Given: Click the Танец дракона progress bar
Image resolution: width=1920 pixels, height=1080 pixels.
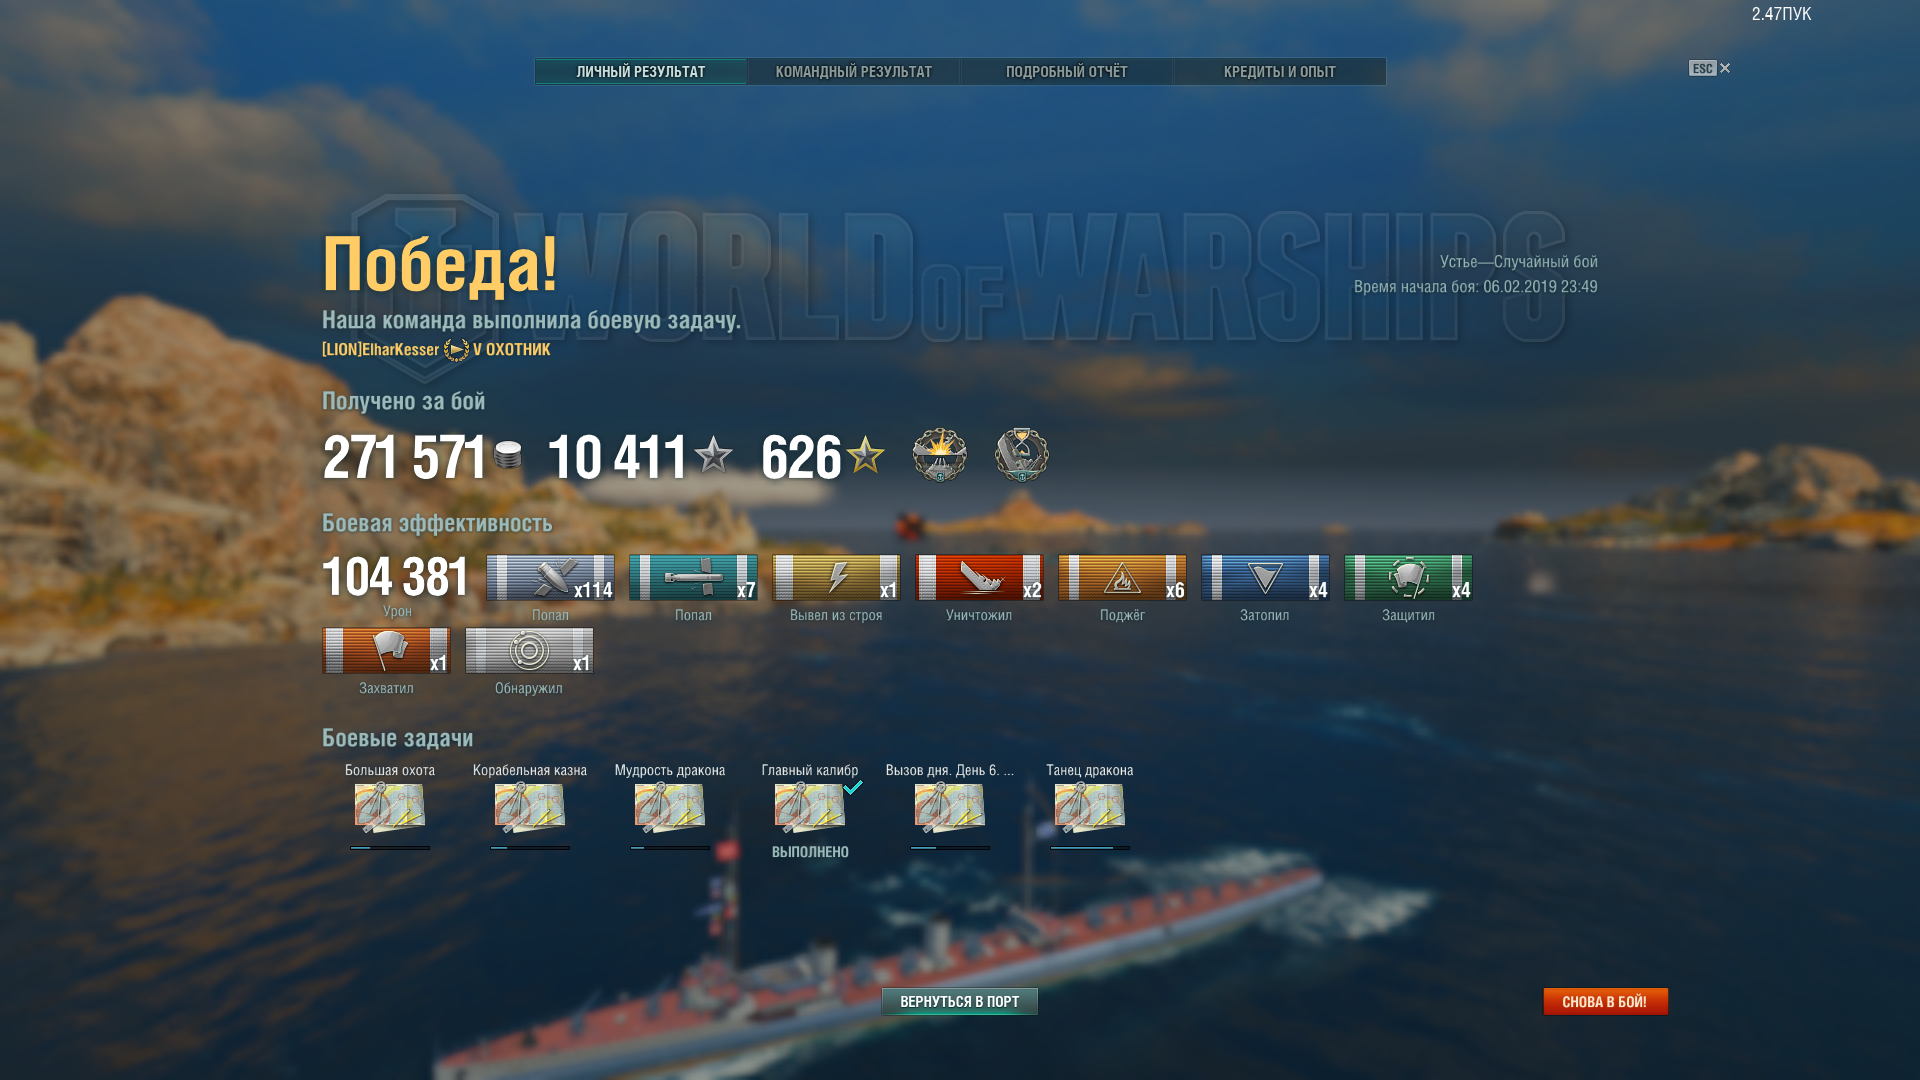Looking at the screenshot, I should (x=1090, y=848).
